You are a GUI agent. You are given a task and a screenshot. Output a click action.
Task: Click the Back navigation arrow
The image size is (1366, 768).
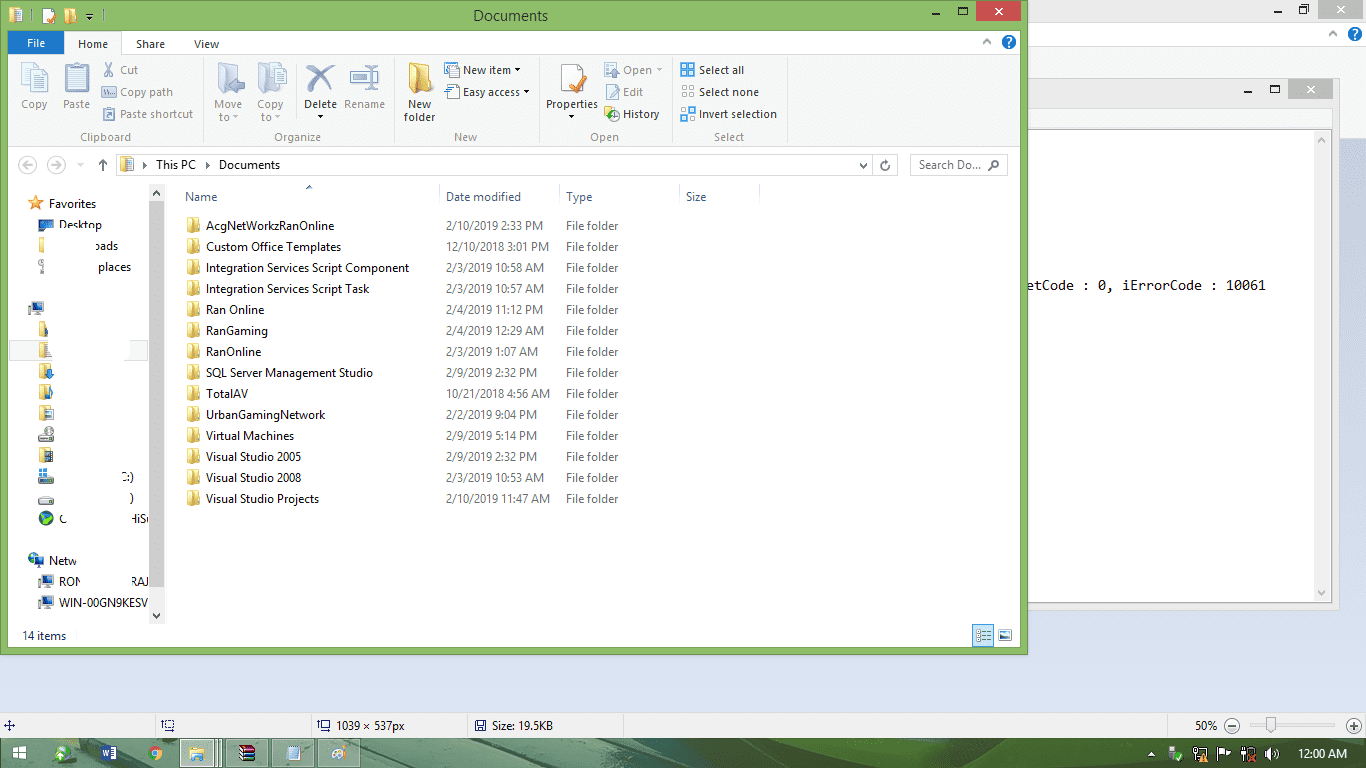(x=28, y=165)
